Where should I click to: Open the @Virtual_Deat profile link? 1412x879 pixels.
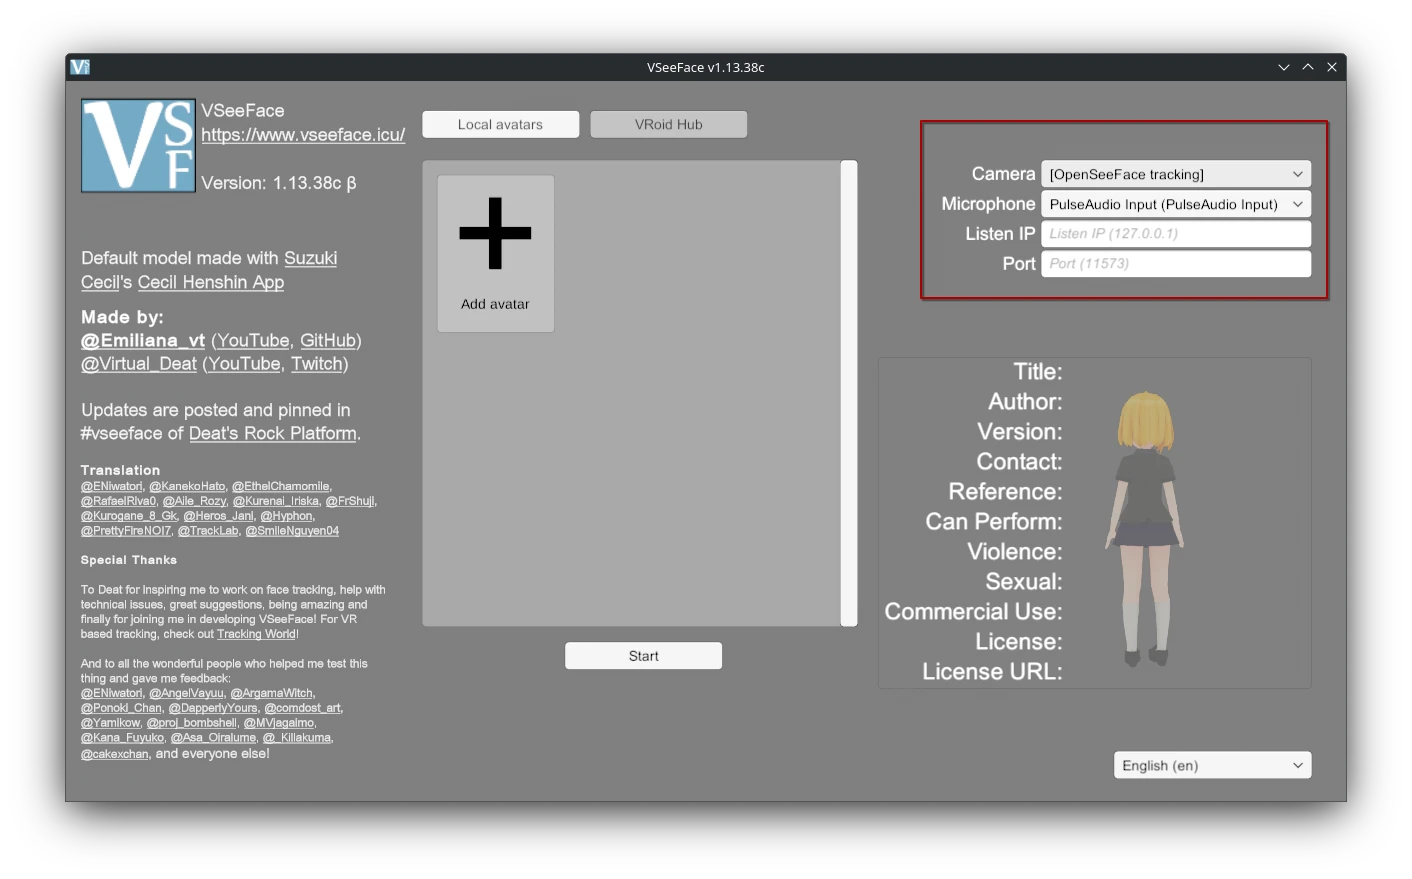click(139, 364)
